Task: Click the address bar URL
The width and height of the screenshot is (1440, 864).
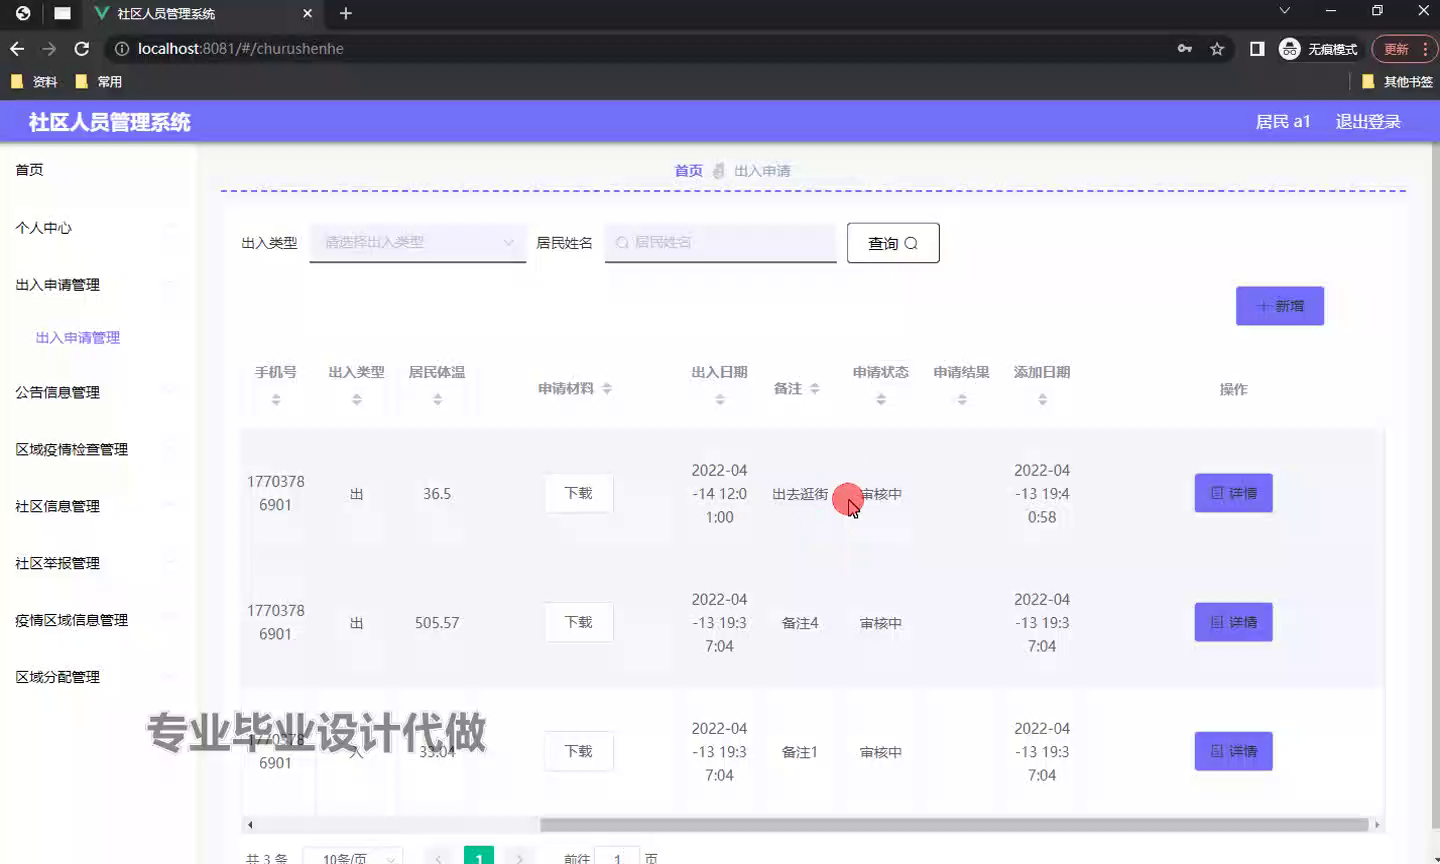Action: pos(240,48)
